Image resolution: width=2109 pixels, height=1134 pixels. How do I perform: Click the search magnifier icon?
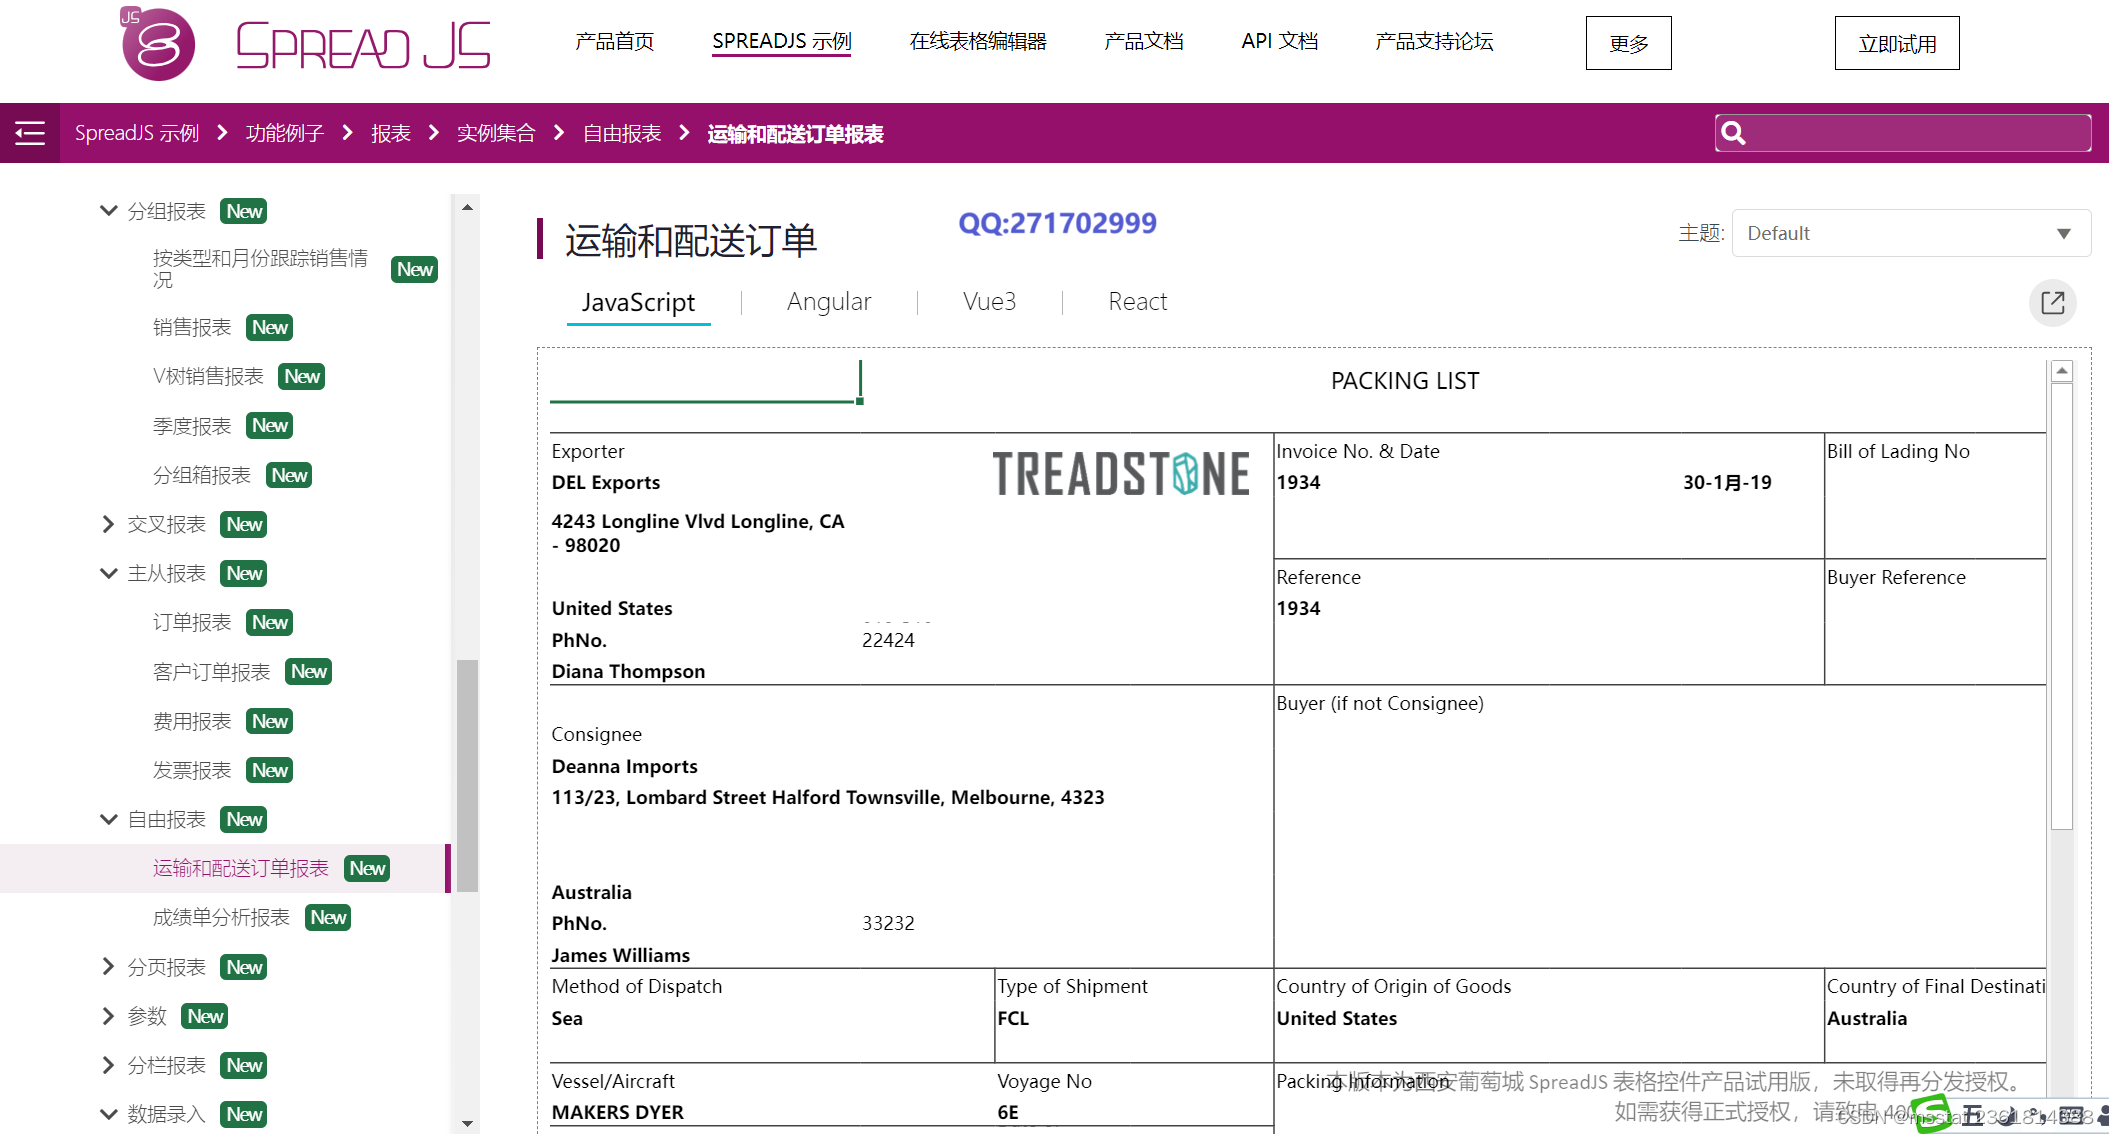point(1733,133)
